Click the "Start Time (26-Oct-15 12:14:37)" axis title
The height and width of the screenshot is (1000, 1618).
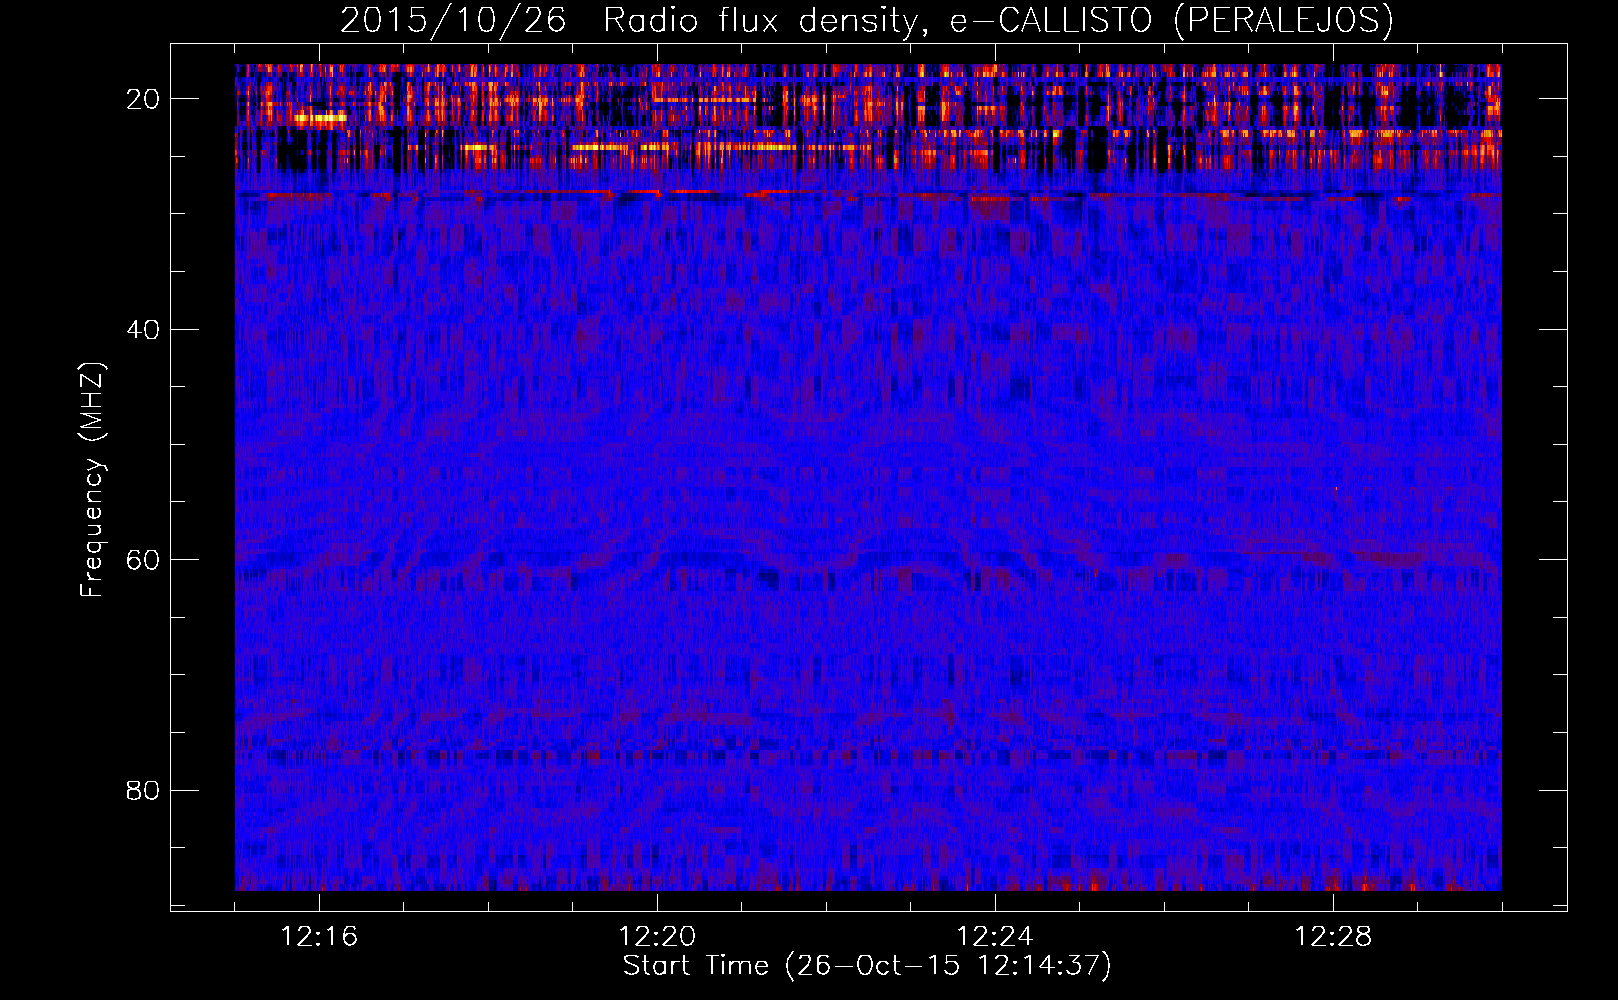pyautogui.click(x=867, y=966)
